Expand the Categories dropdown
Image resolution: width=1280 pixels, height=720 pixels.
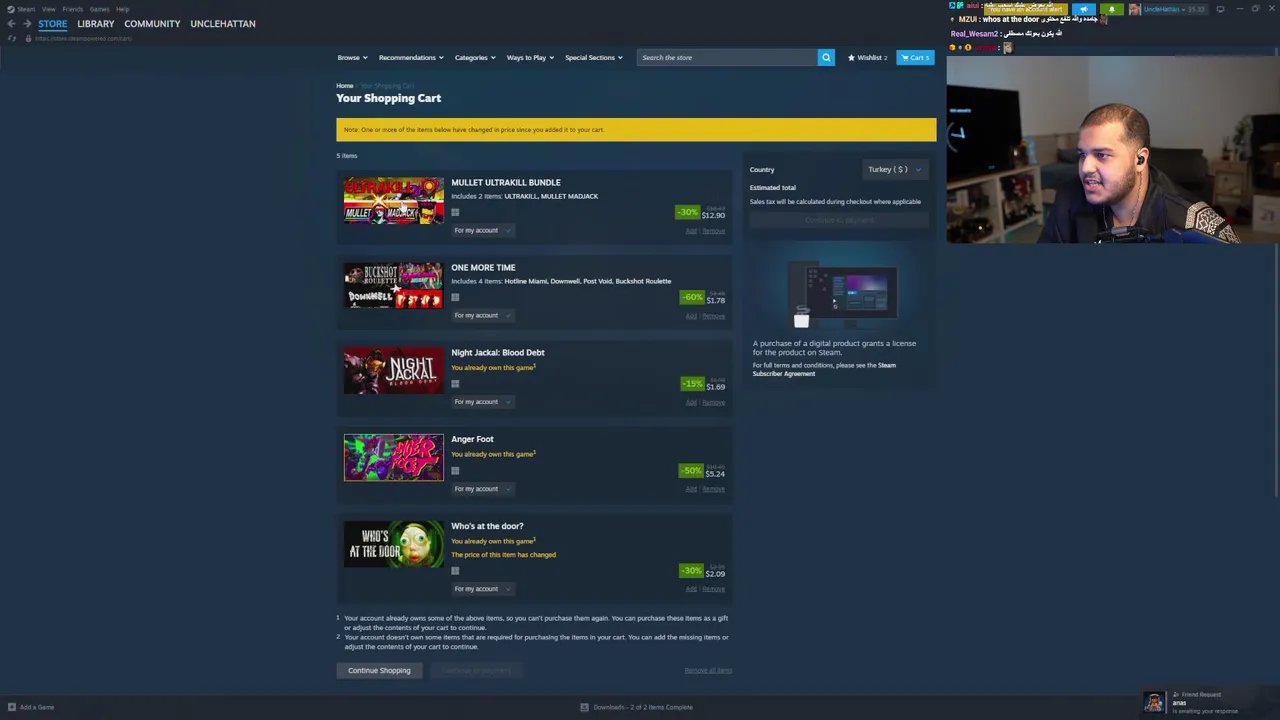coord(475,57)
